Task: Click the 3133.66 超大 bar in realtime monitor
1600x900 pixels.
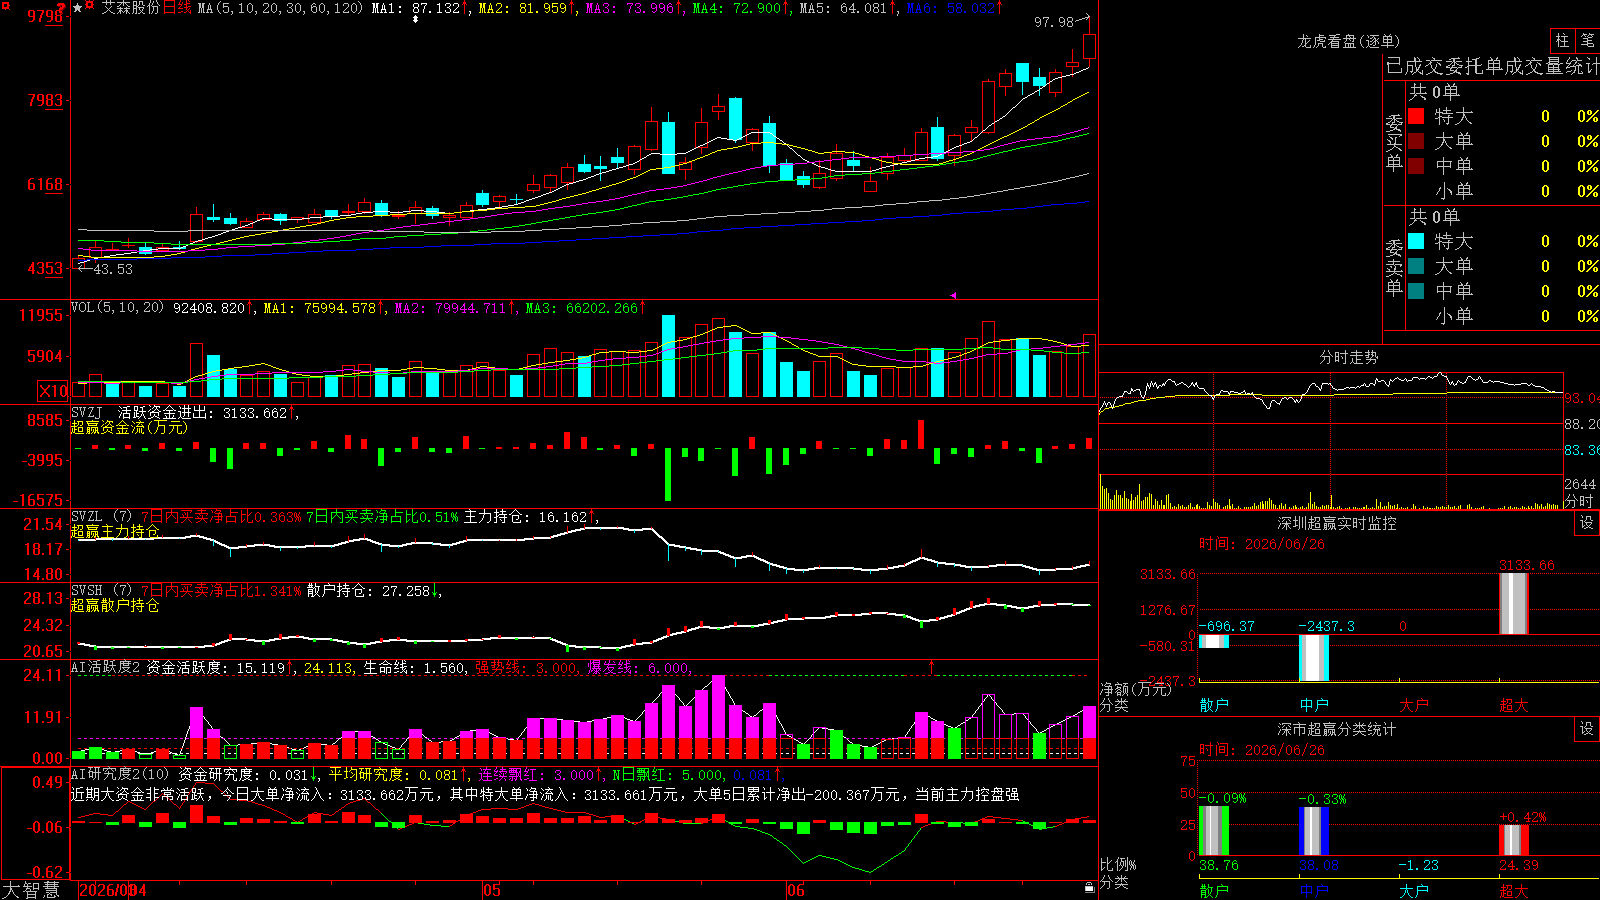Action: (1514, 603)
